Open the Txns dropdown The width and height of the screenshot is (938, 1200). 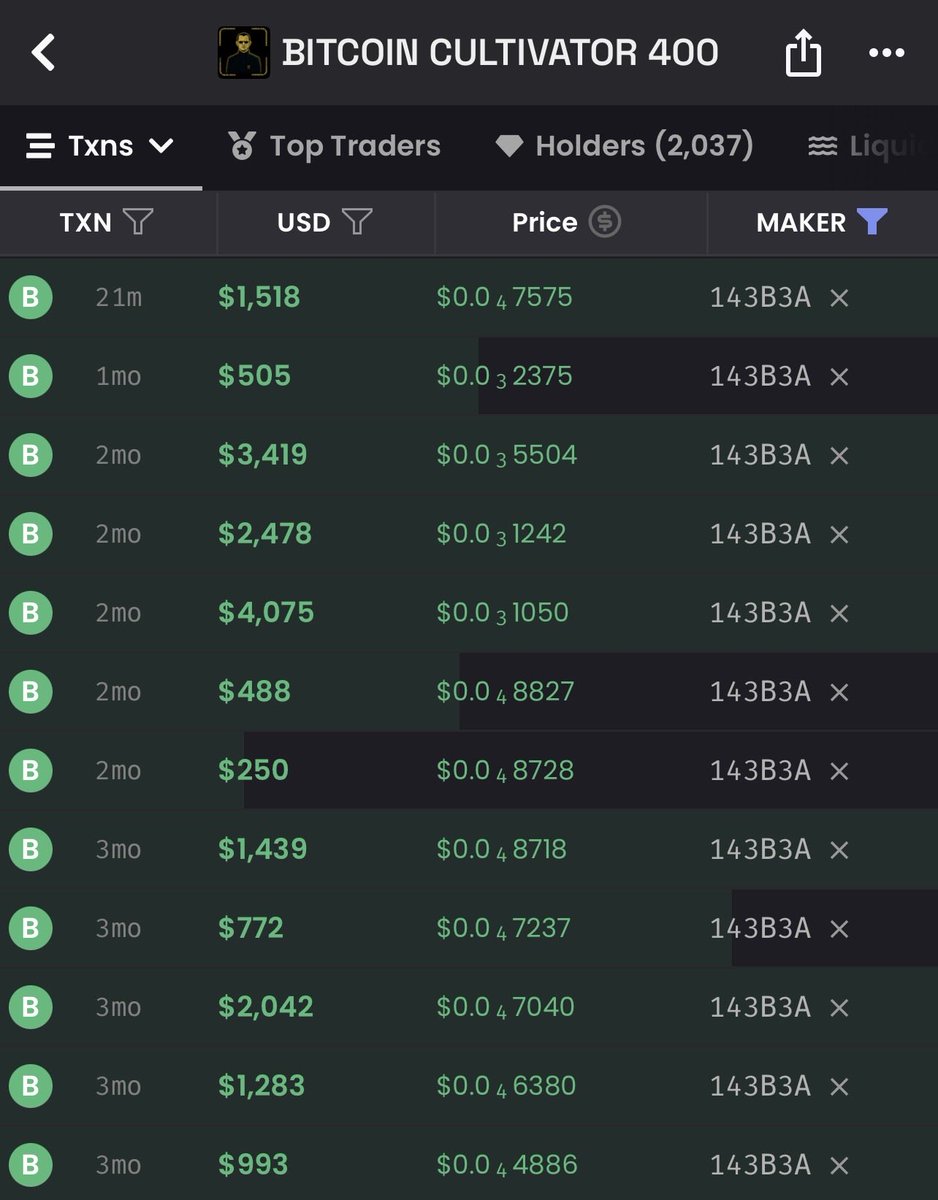[100, 146]
